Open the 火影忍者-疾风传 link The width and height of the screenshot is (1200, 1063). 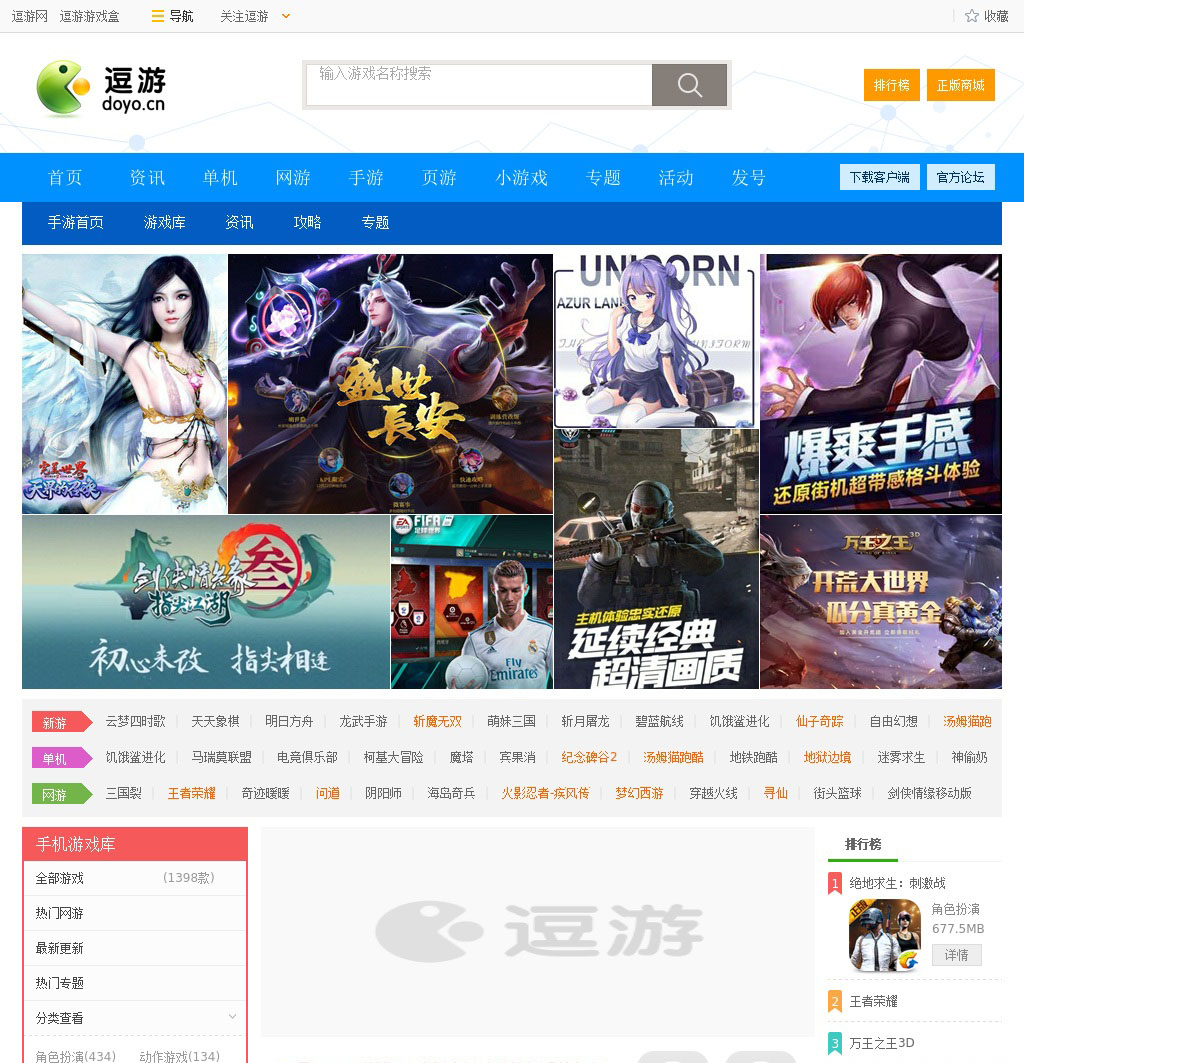[x=545, y=793]
